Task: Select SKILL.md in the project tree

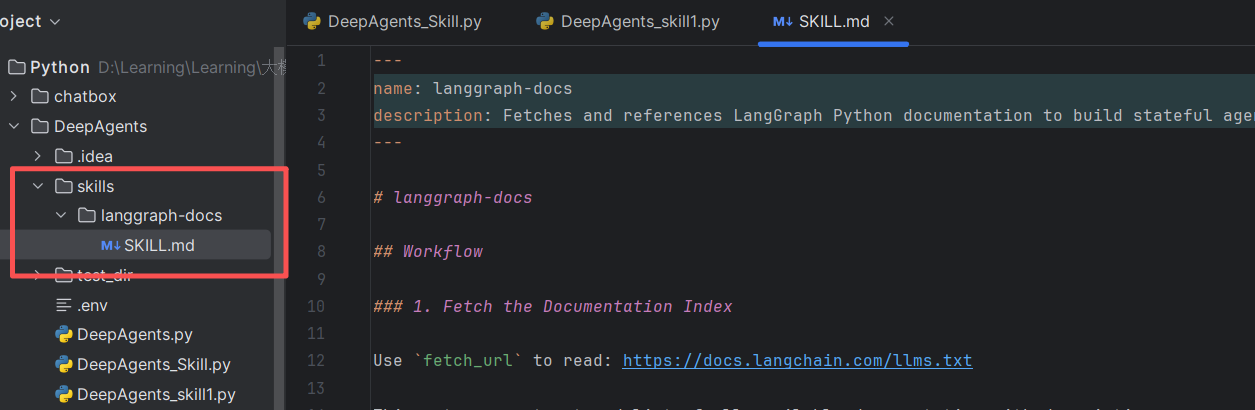Action: pos(136,245)
